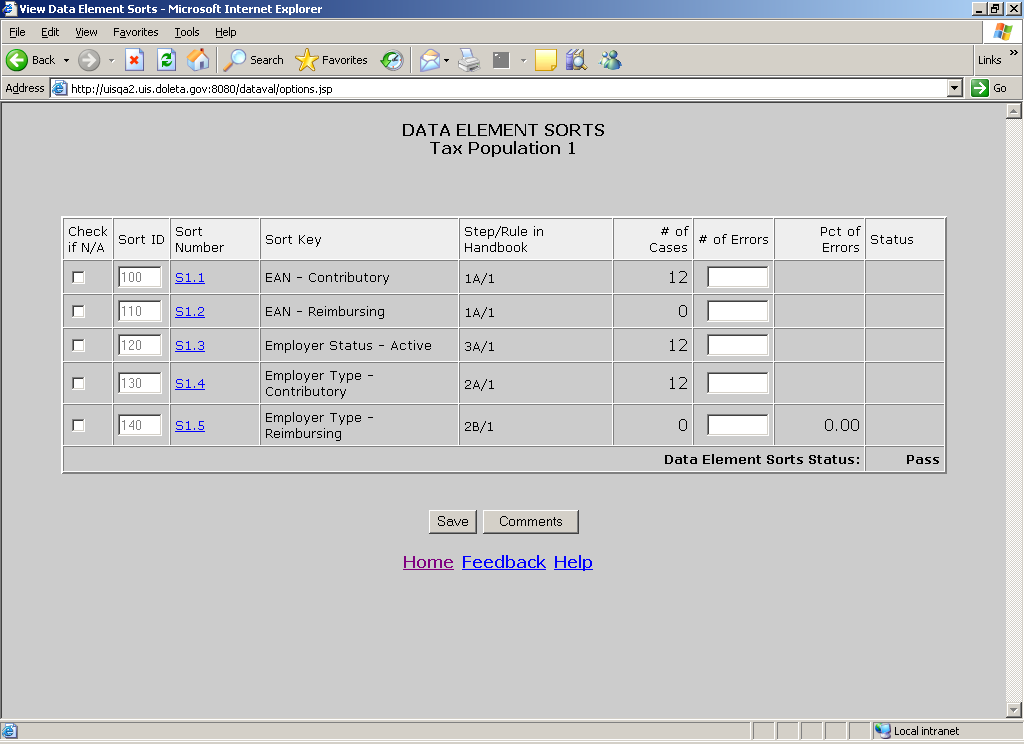
Task: Expand the Mail icon dropdown arrow
Action: tap(447, 60)
